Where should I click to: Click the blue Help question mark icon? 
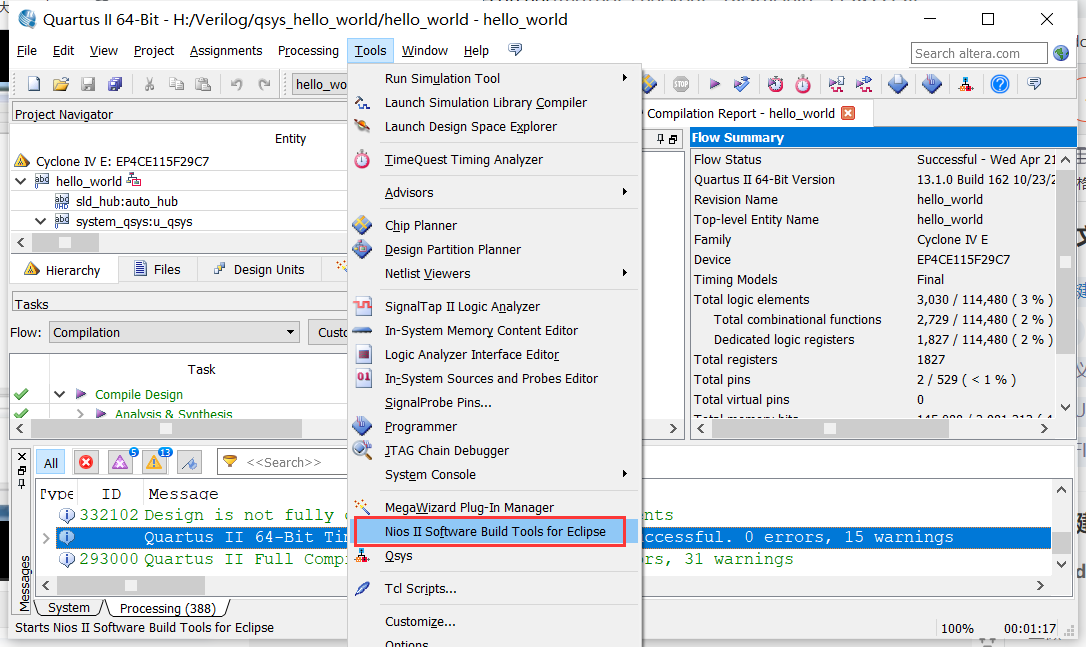click(x=999, y=84)
